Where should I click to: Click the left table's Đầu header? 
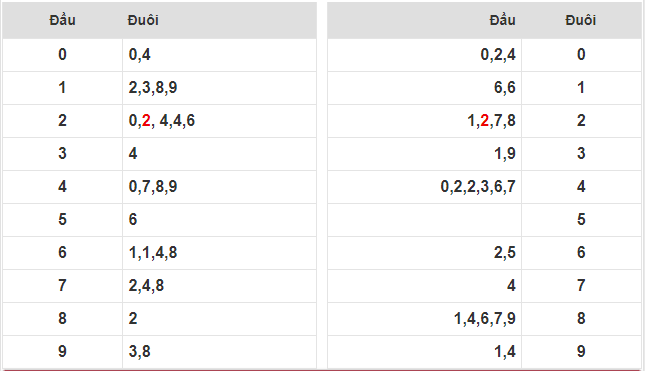coord(62,20)
